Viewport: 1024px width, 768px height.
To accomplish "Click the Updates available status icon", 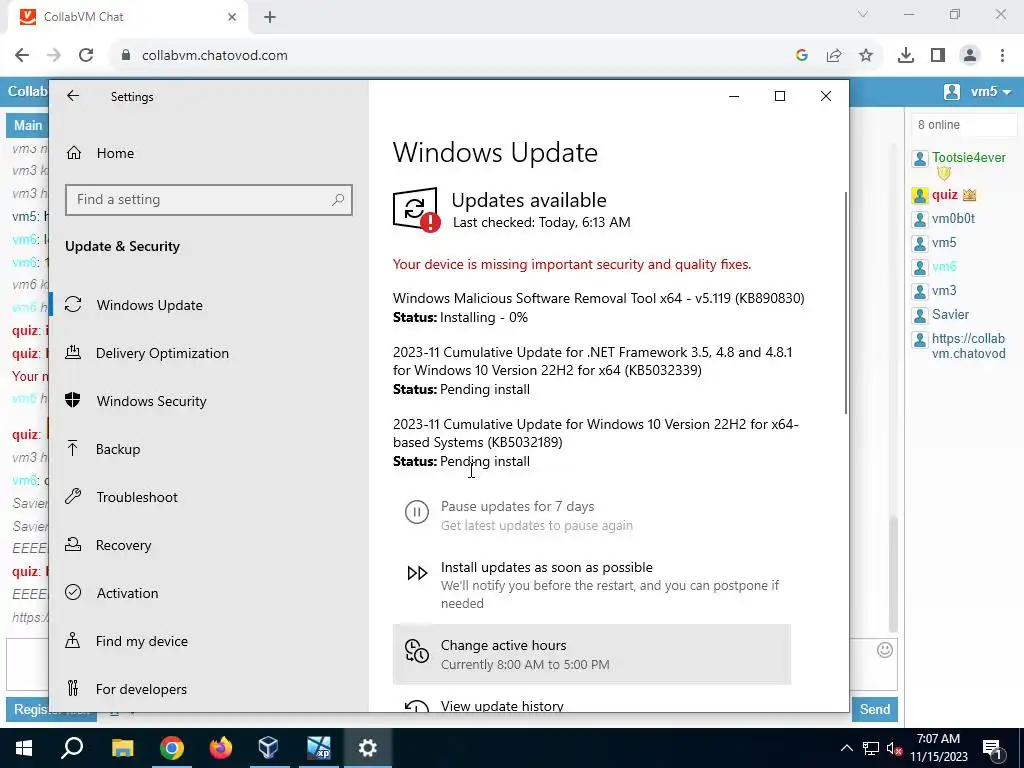I will point(416,210).
